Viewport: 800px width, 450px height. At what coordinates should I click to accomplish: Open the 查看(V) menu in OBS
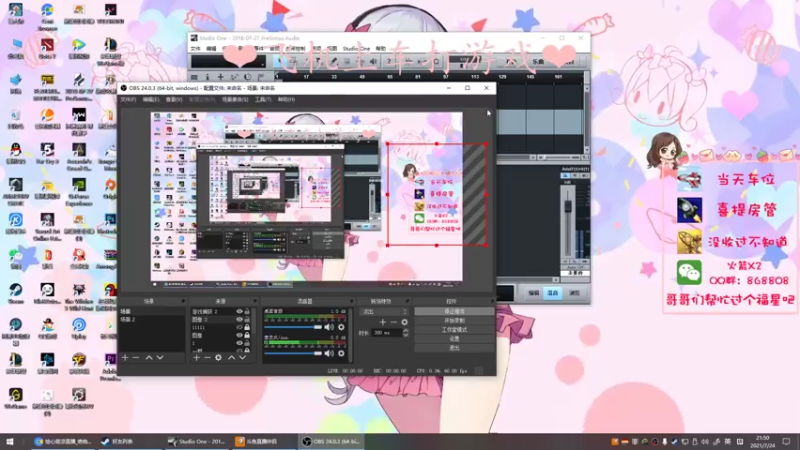coord(173,99)
